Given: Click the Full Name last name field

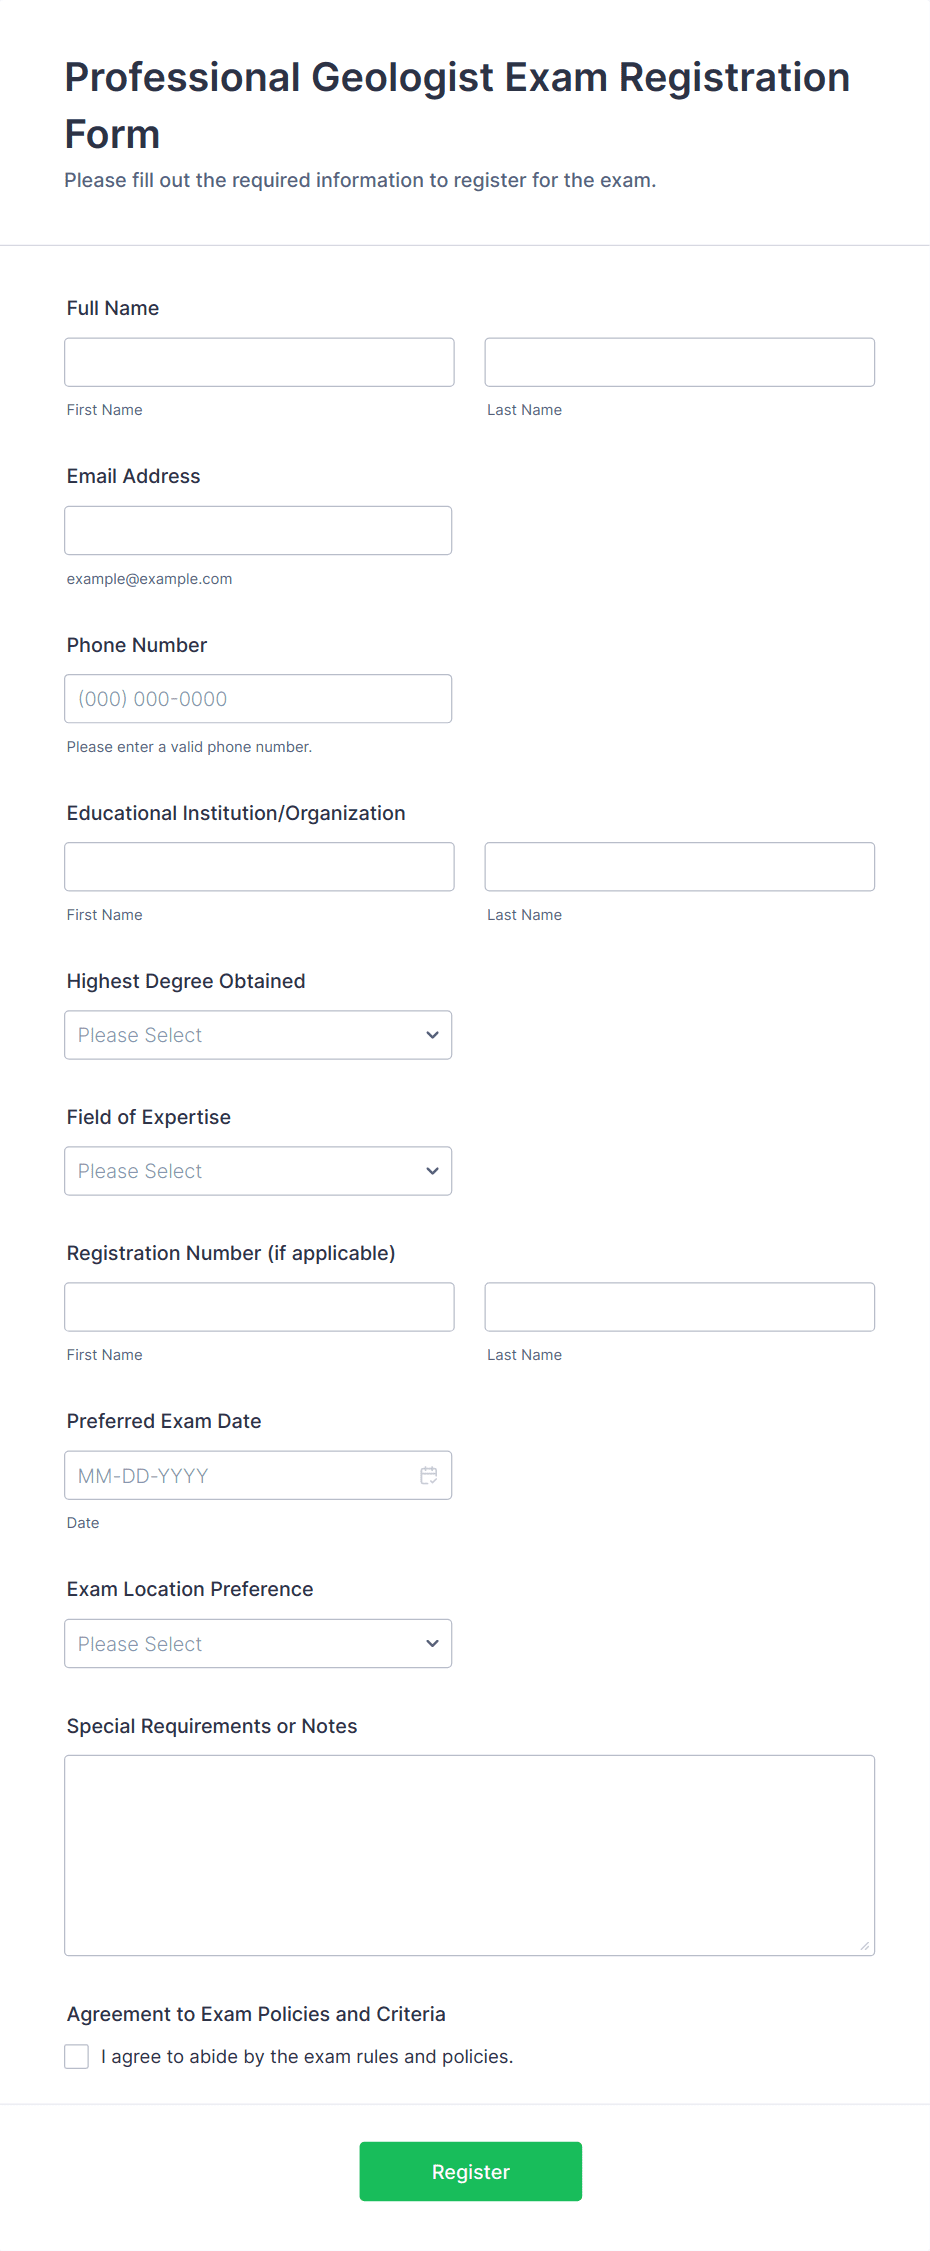Looking at the screenshot, I should [x=679, y=362].
